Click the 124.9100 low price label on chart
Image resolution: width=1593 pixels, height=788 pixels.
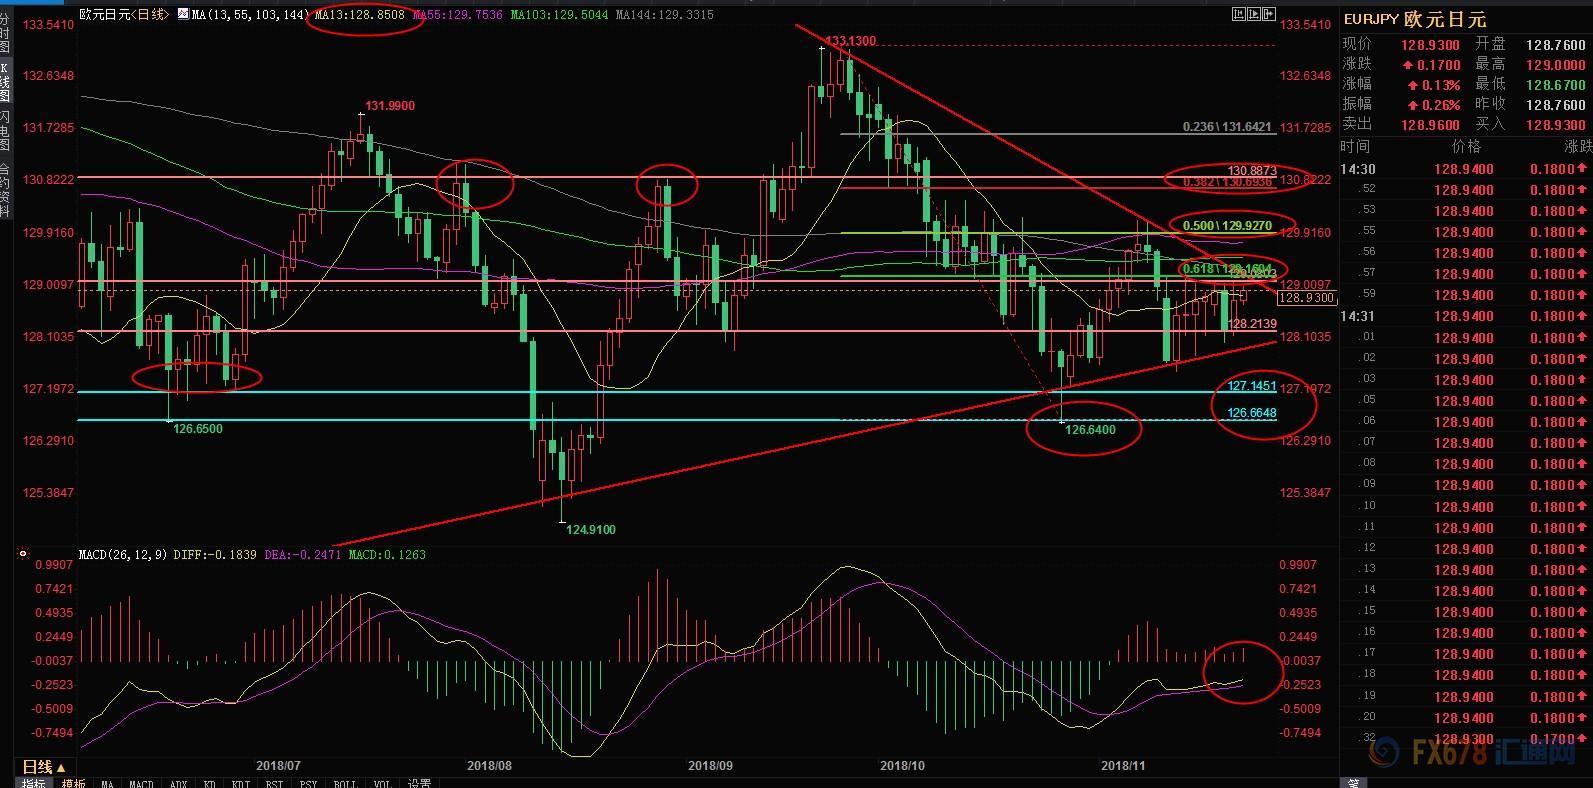click(x=589, y=530)
